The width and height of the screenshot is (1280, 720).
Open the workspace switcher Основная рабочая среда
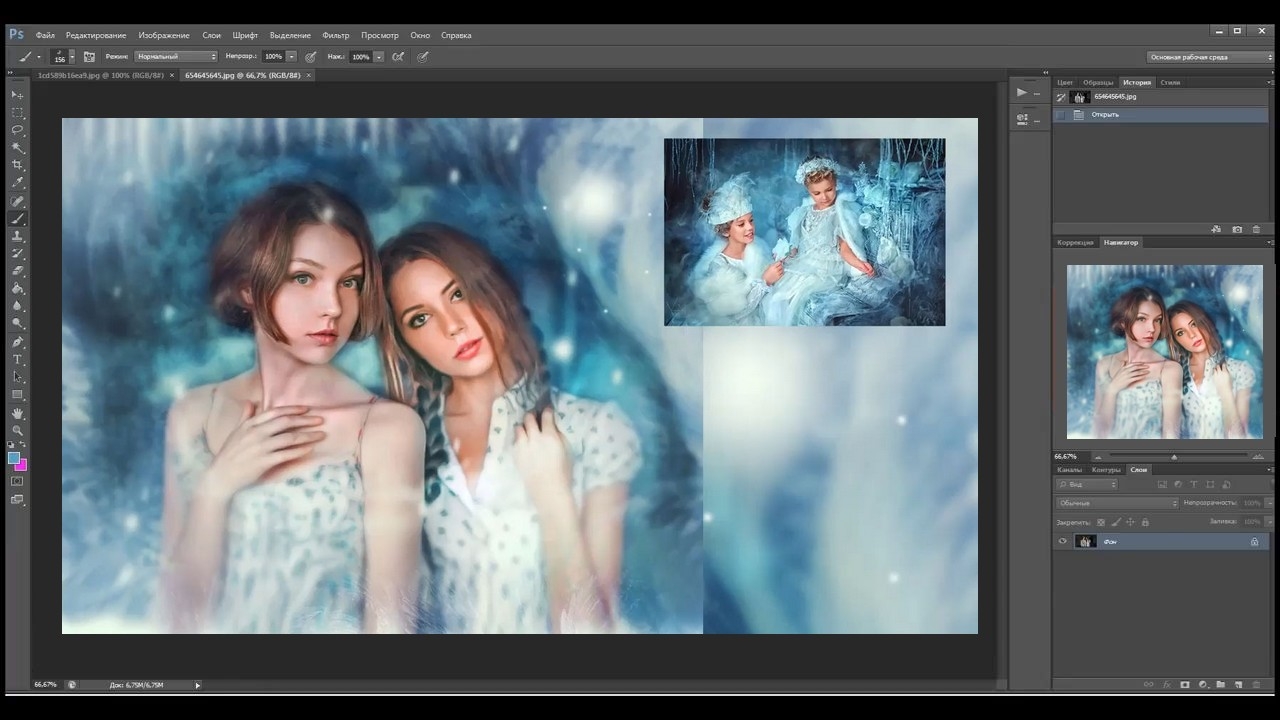tap(1210, 57)
